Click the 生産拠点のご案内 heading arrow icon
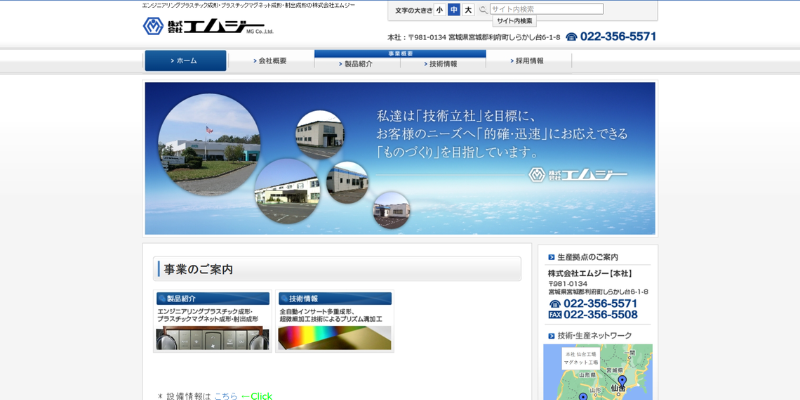Screen dimensions: 800x400 coord(549,257)
